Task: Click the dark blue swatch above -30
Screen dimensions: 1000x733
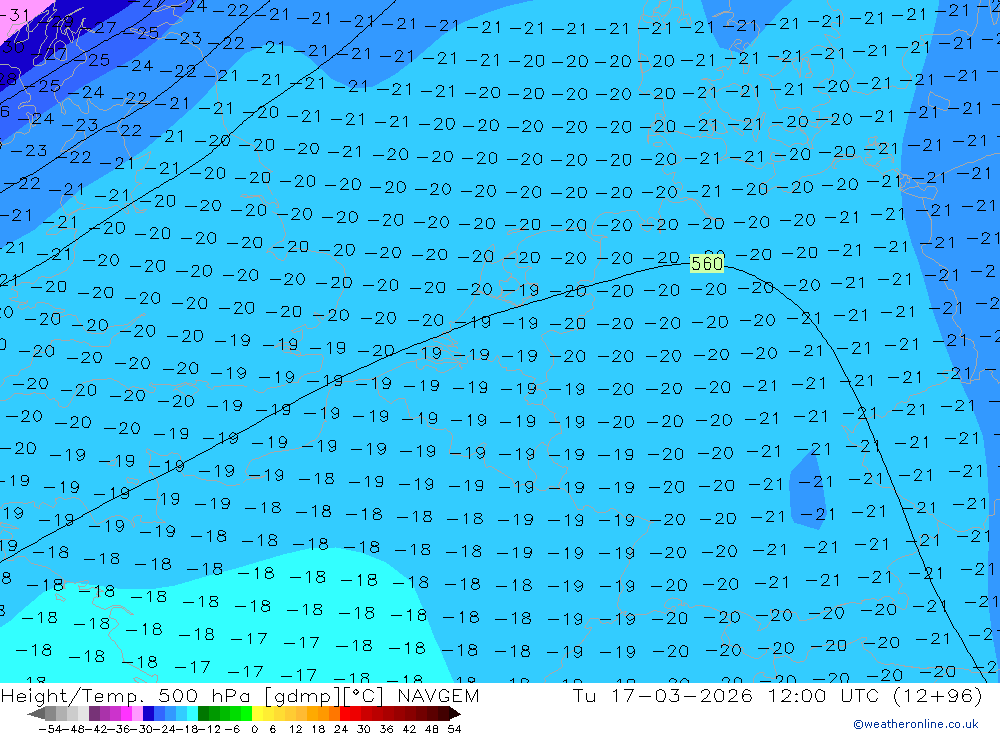Action: point(148,714)
